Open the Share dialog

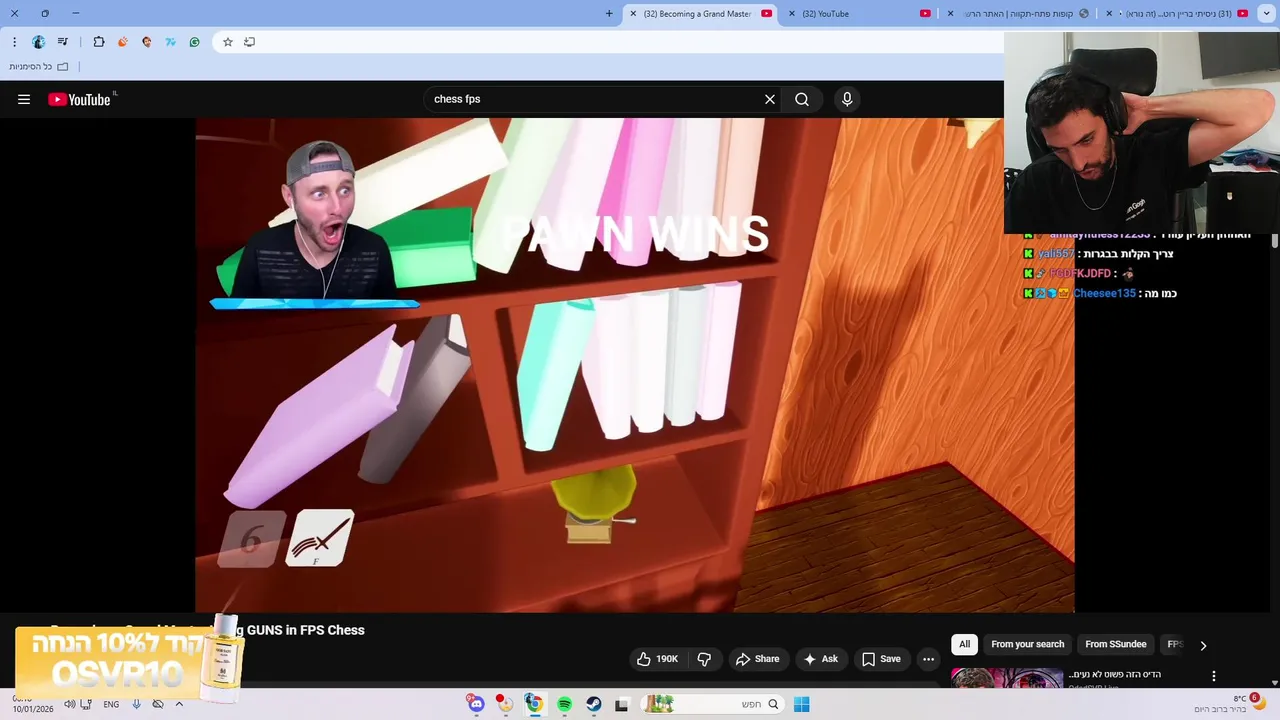point(757,659)
